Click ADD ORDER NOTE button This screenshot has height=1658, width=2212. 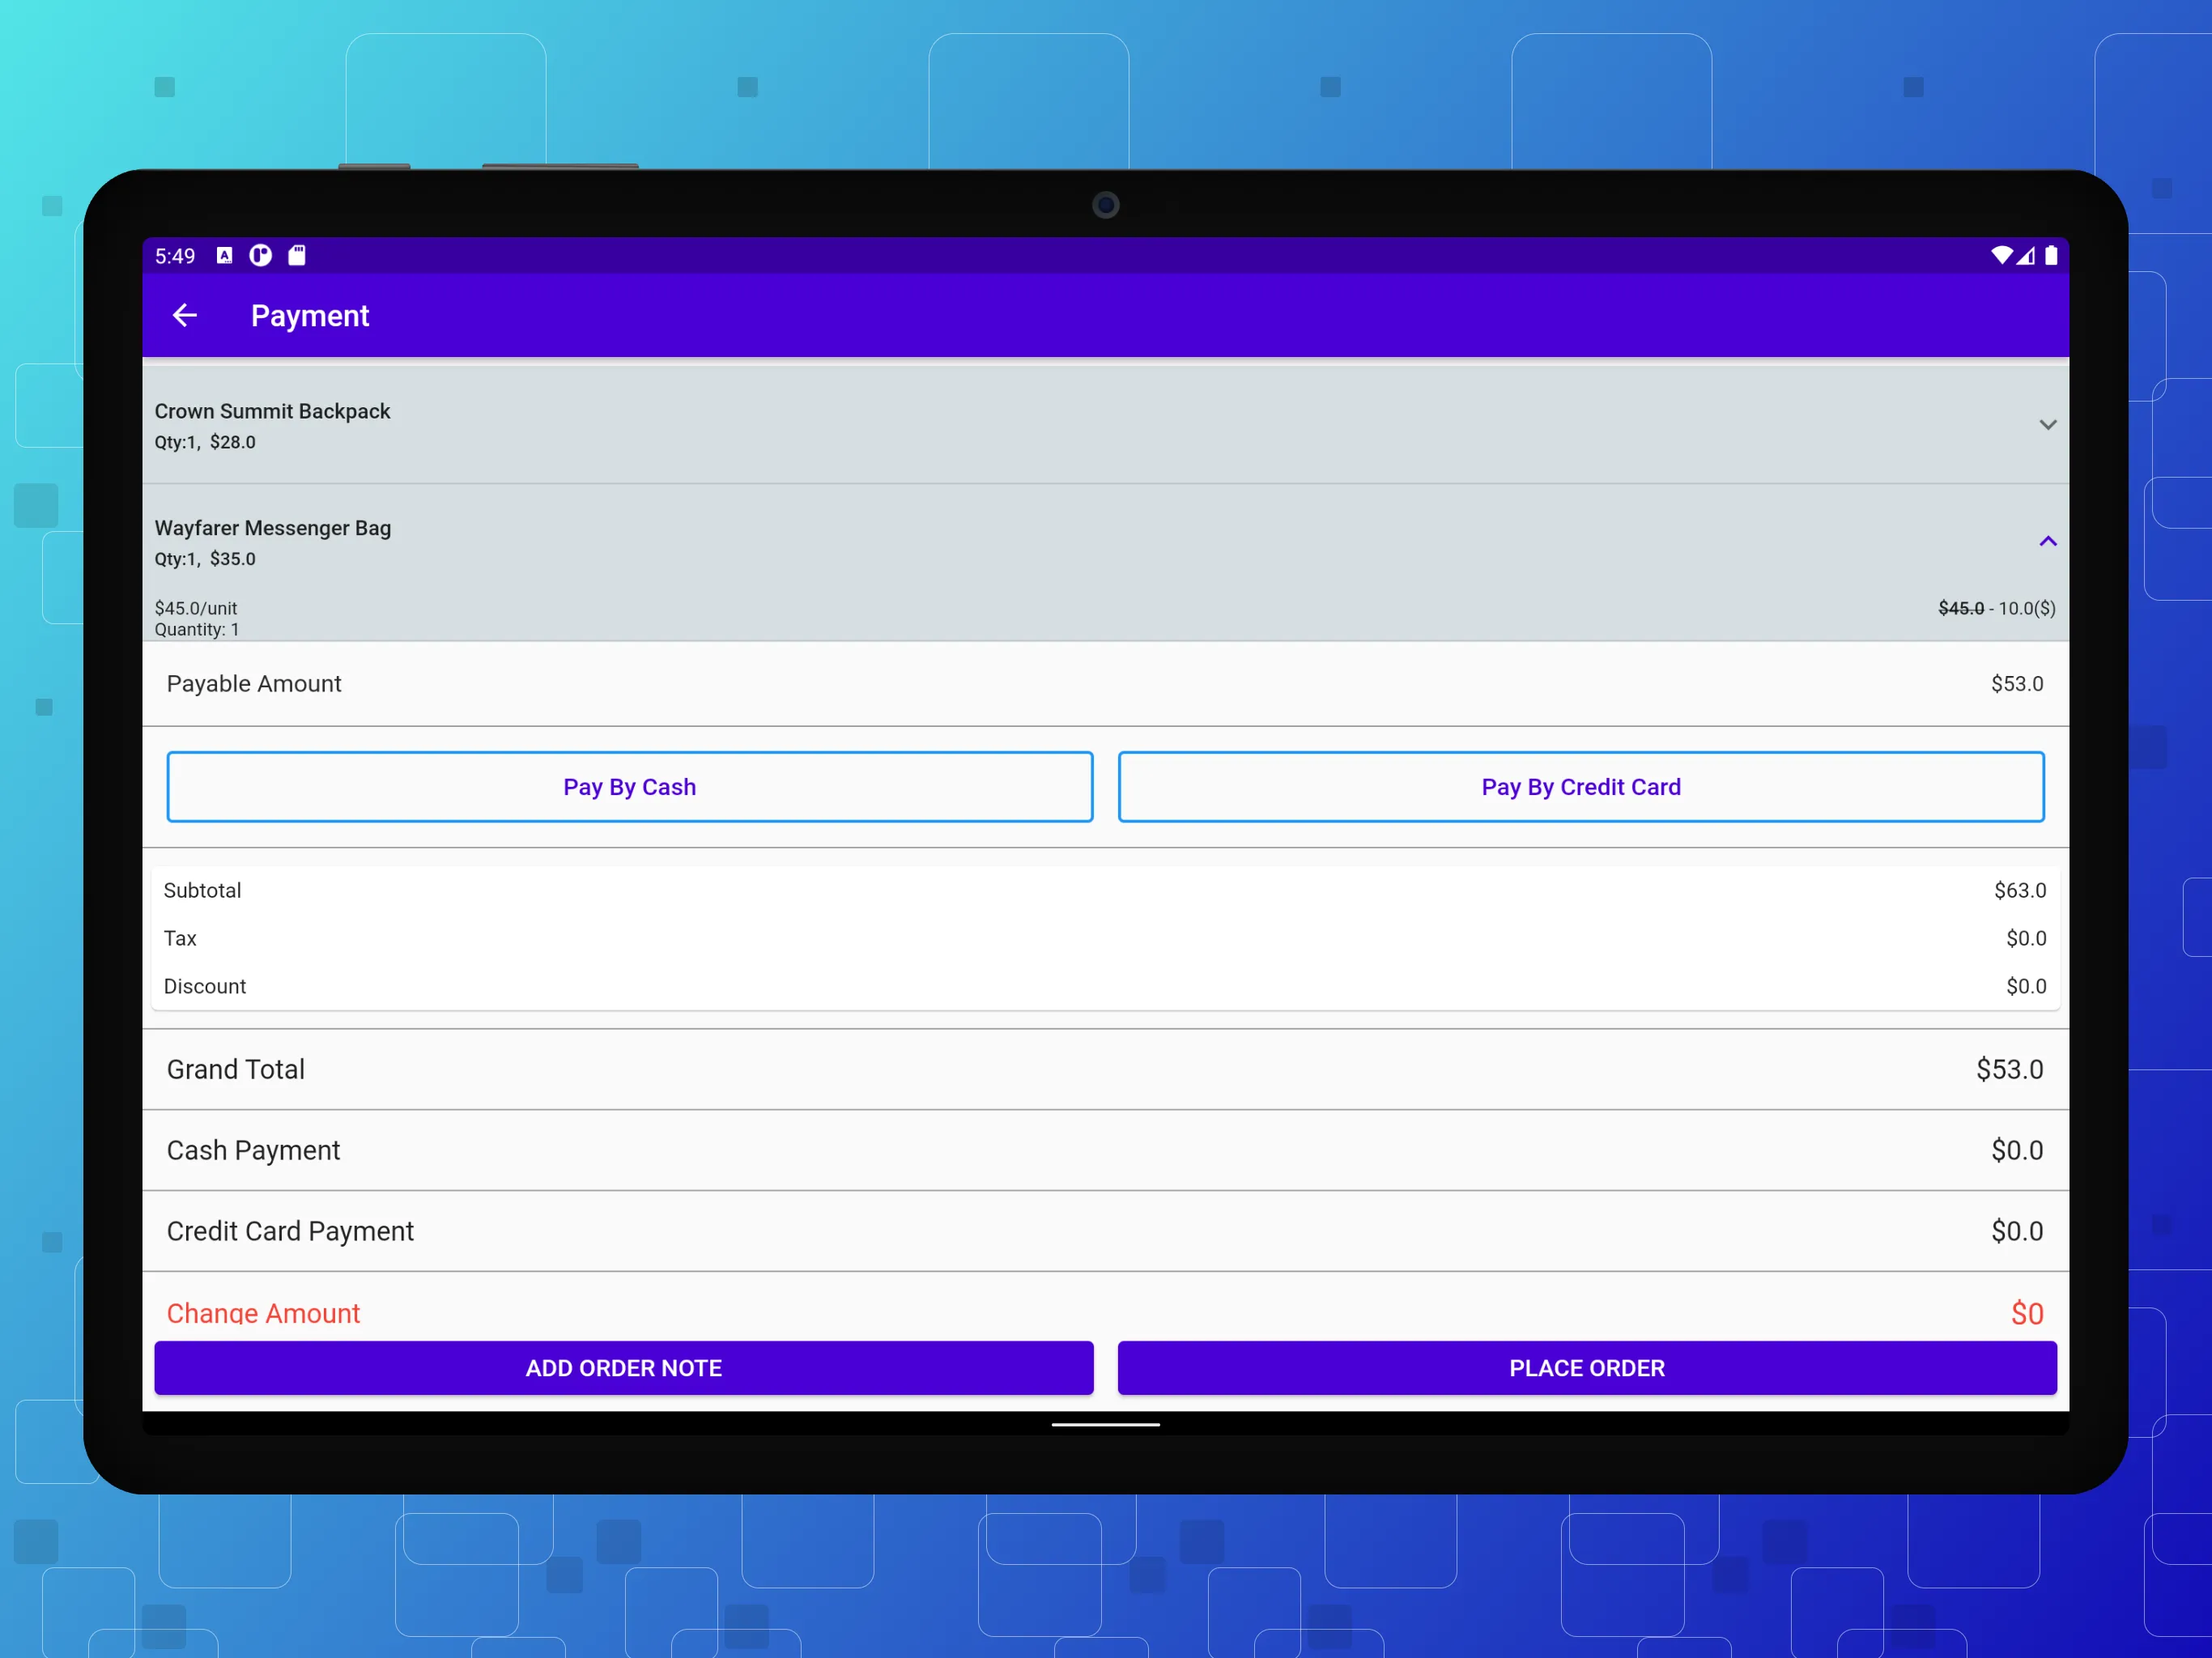tap(622, 1367)
